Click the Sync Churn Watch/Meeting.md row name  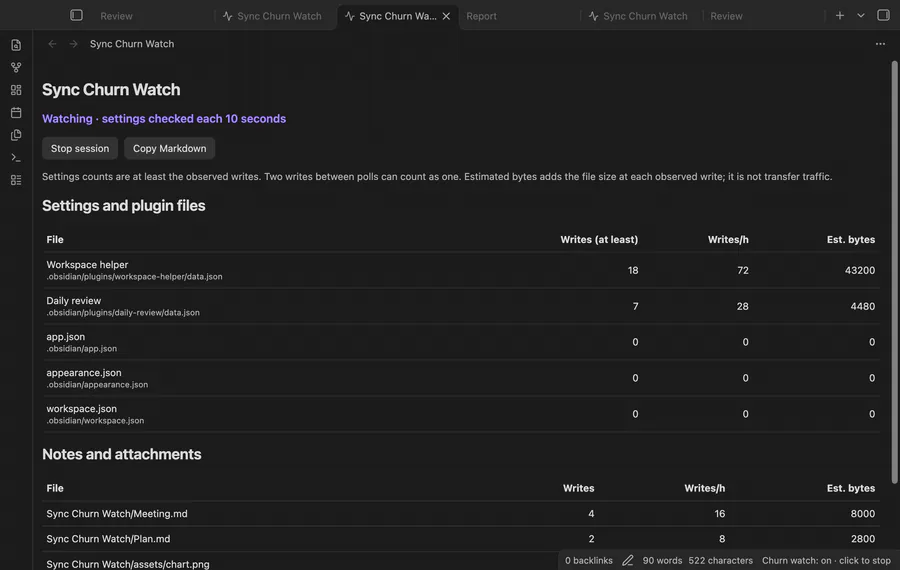[117, 514]
